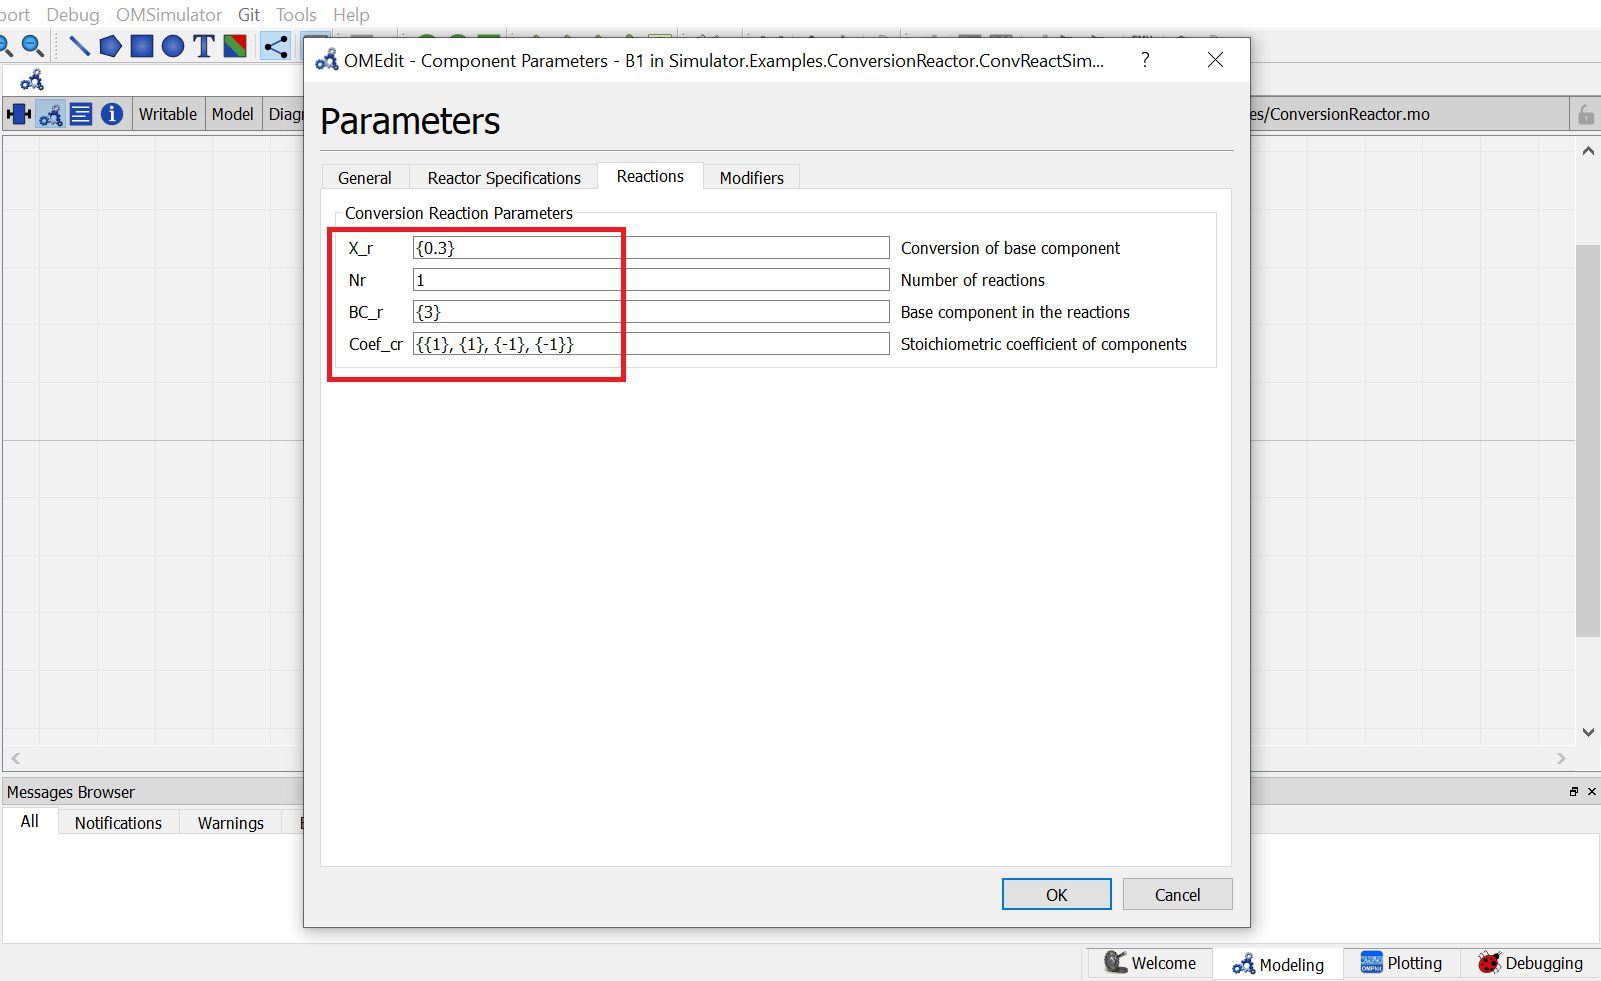Select the Line shape tool
Viewport: 1601px width, 981px height.
tap(79, 46)
